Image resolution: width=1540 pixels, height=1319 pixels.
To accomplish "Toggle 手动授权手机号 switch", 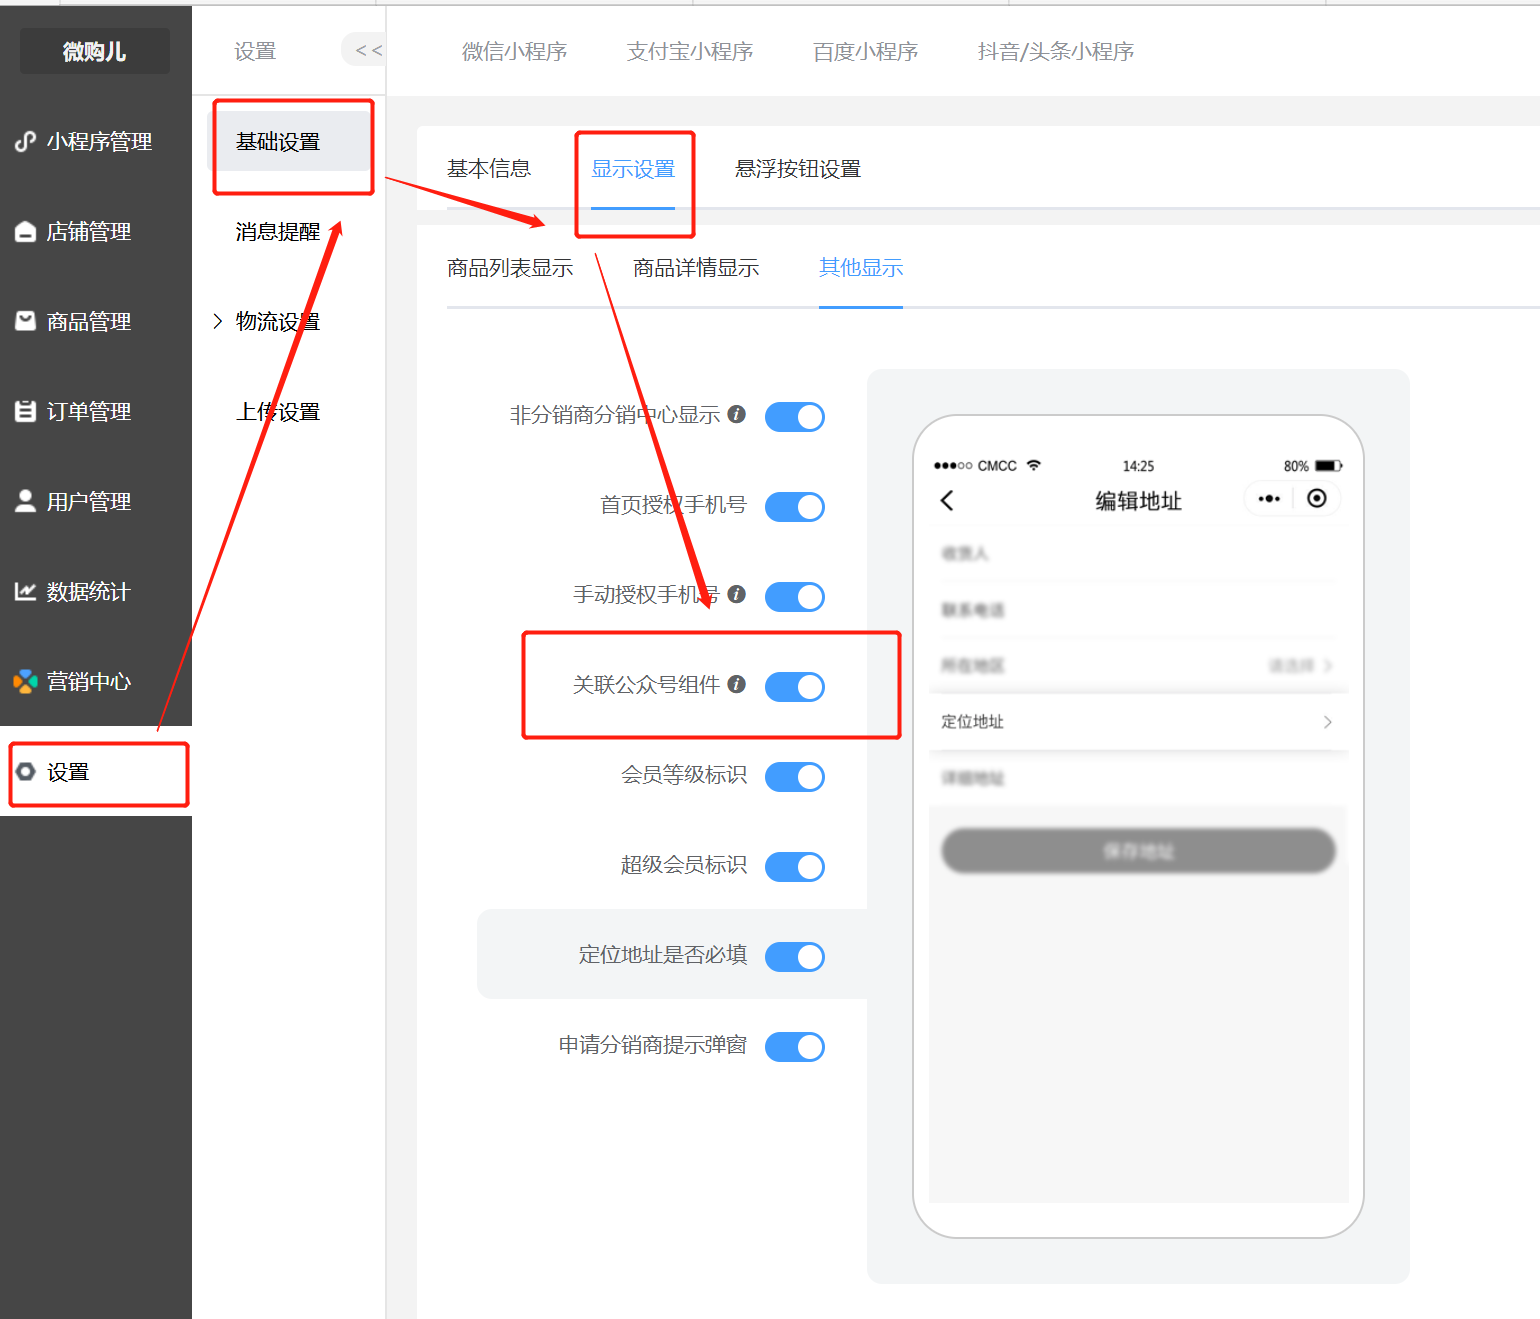I will pos(795,597).
